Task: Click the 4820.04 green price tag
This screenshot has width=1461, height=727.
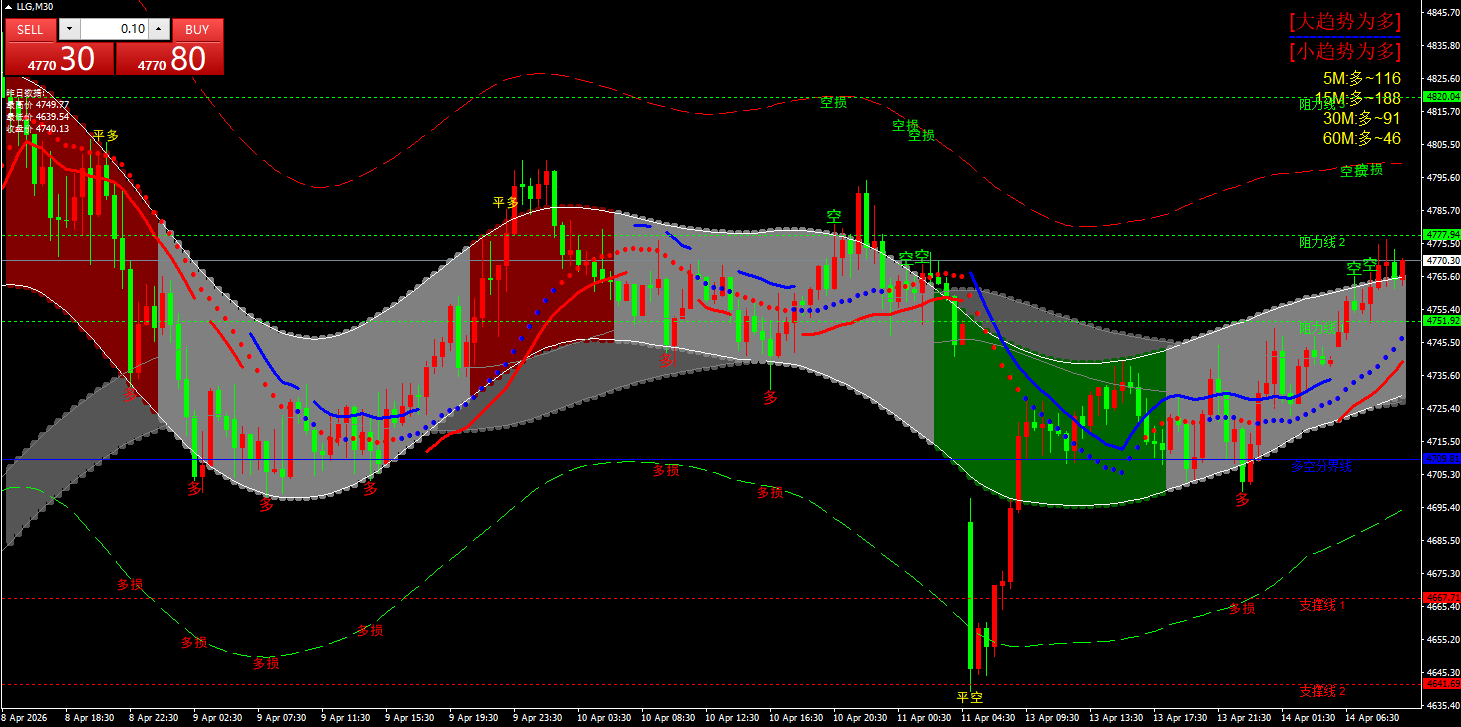Action: [x=1442, y=96]
